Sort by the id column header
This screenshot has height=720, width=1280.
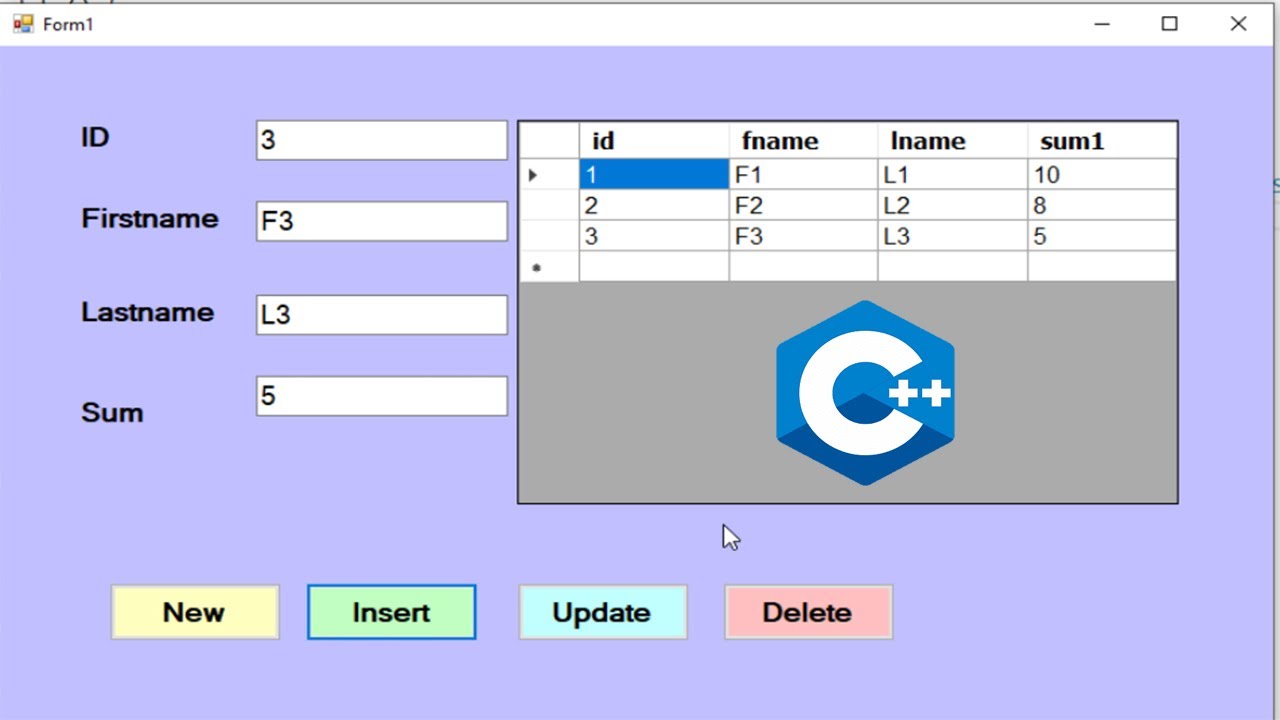pyautogui.click(x=654, y=141)
